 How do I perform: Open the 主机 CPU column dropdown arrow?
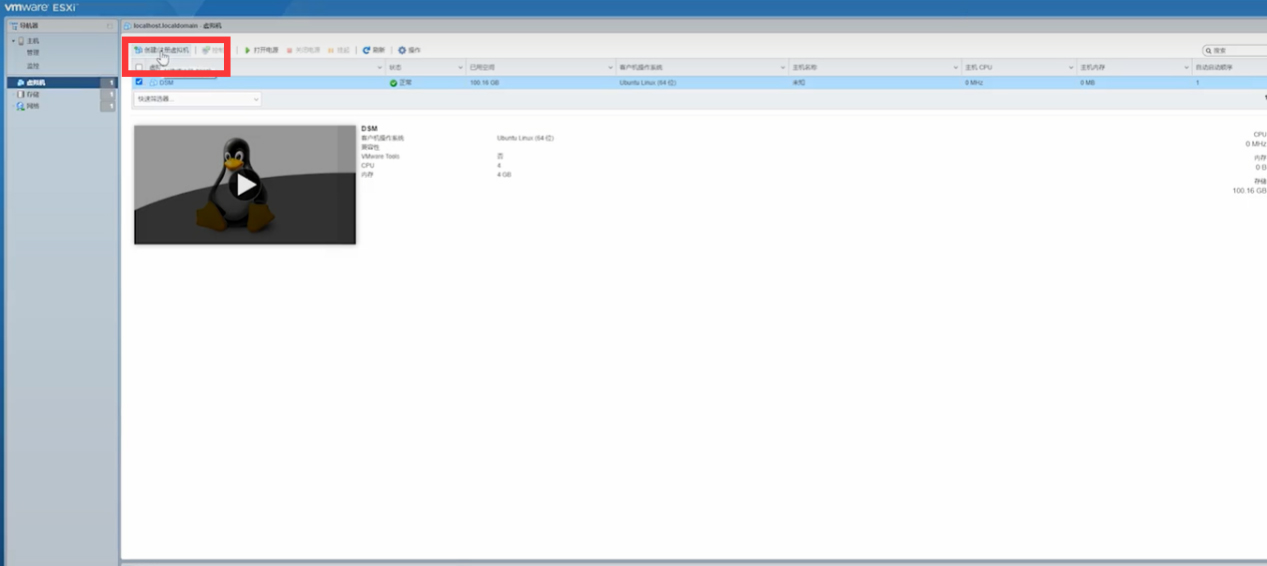[1071, 68]
